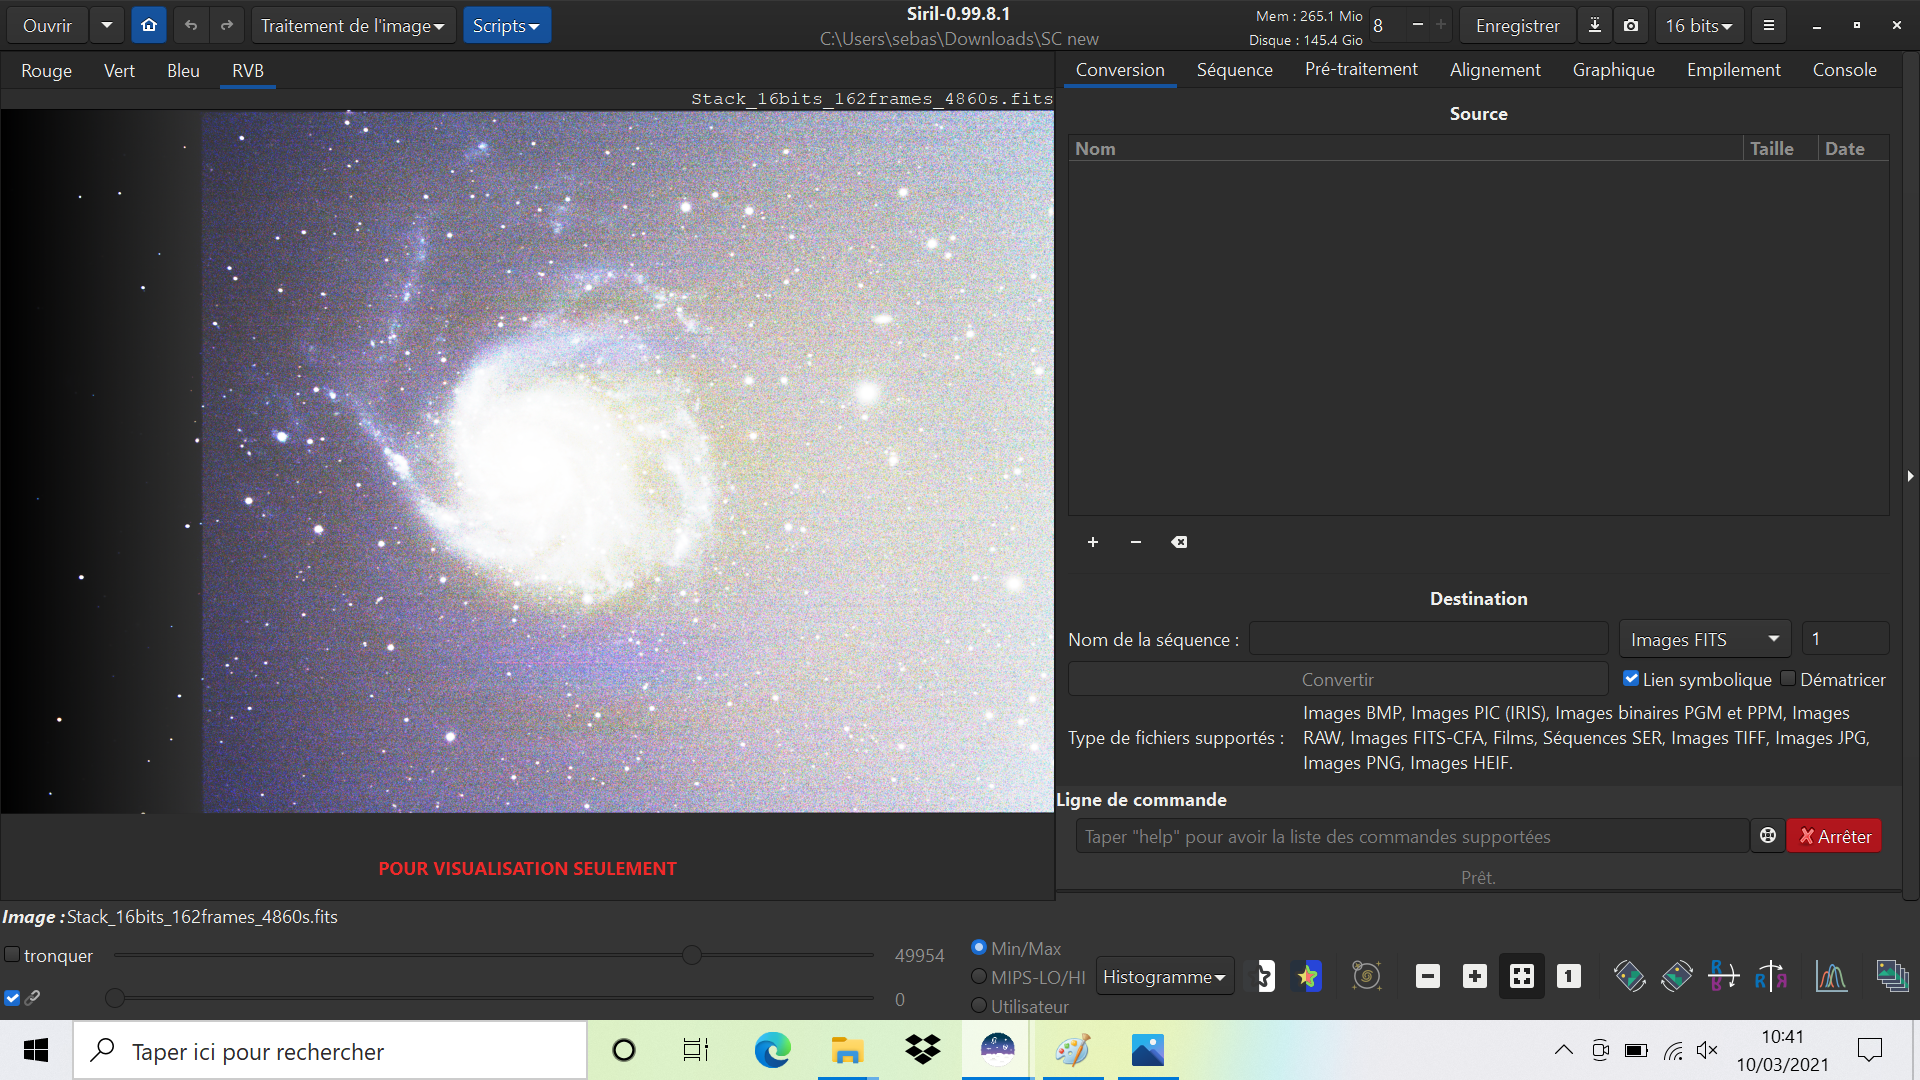Open the Images FITS format dropdown
The image size is (1920, 1080).
(1705, 639)
